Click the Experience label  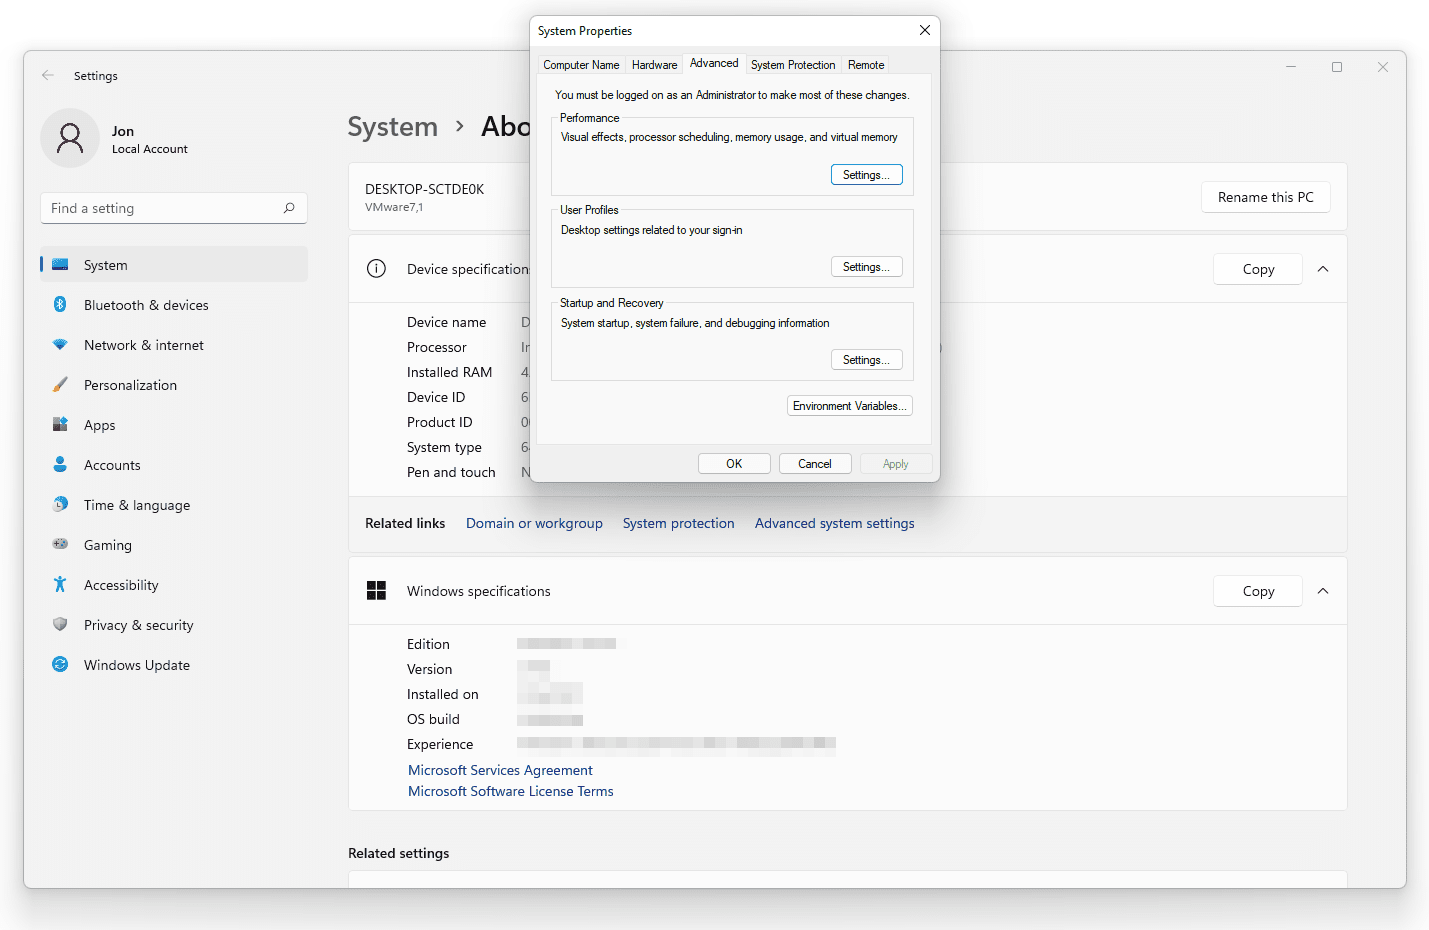point(440,744)
